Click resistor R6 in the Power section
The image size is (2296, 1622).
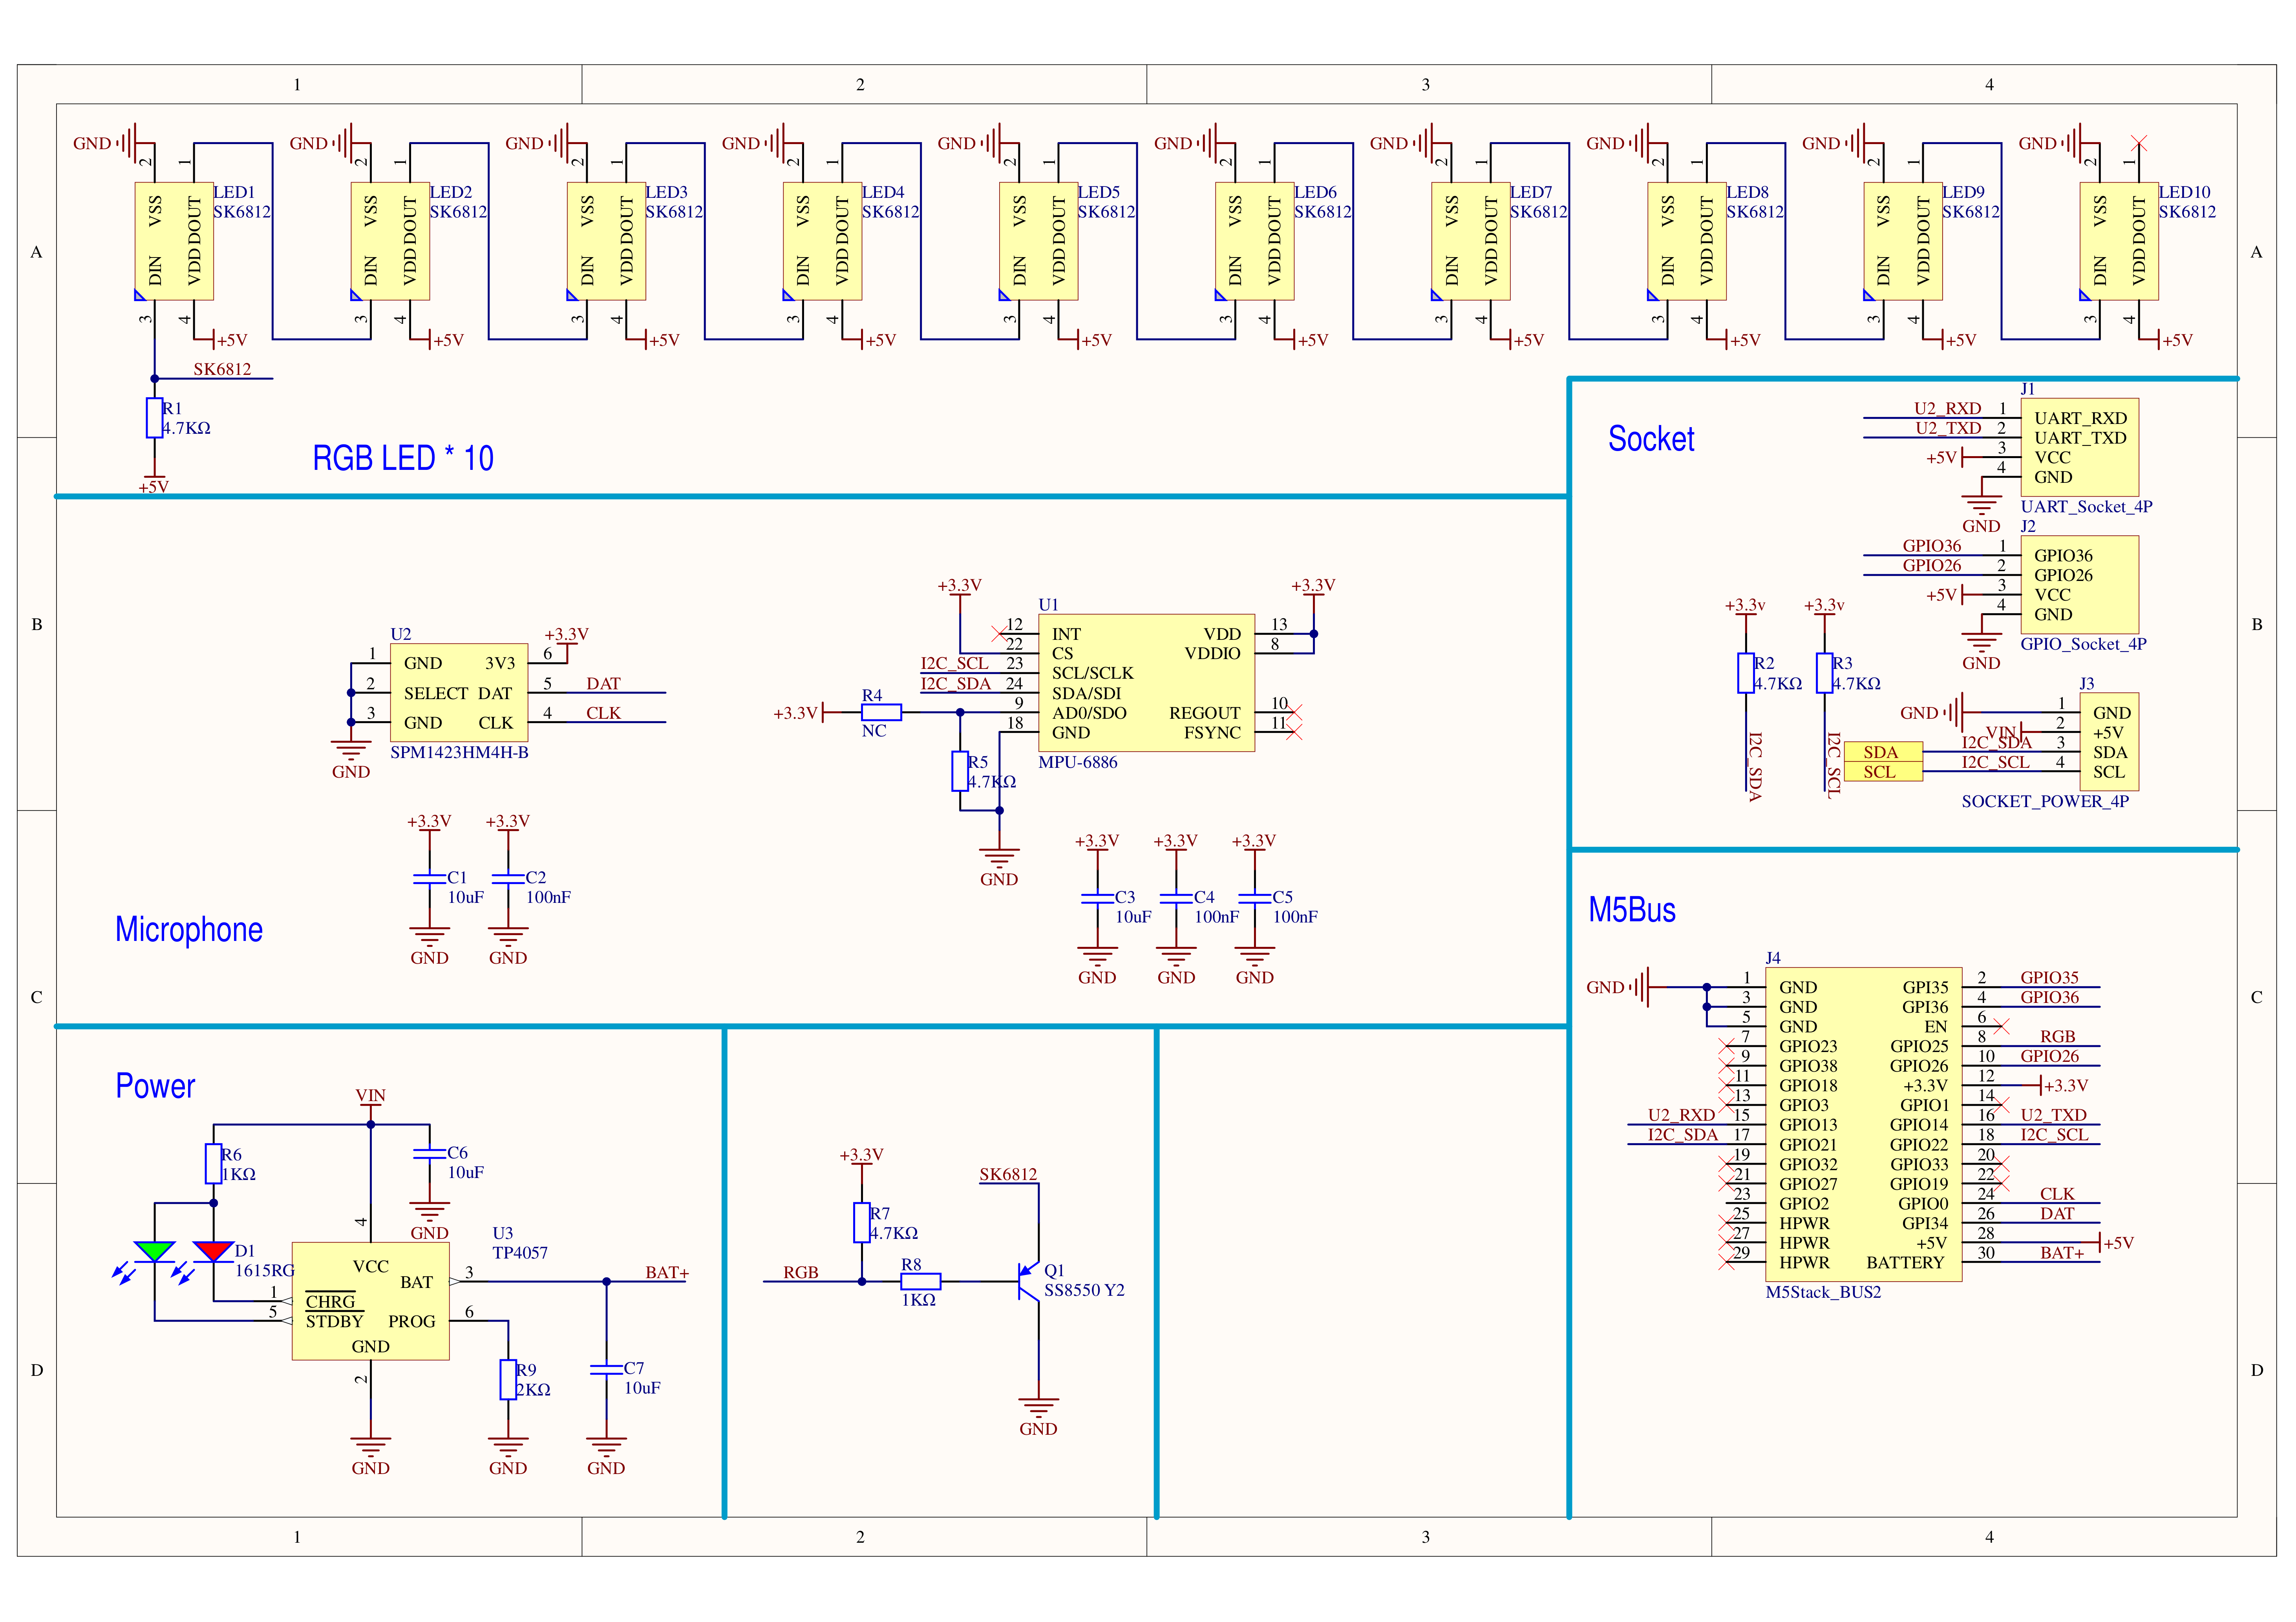click(213, 1163)
